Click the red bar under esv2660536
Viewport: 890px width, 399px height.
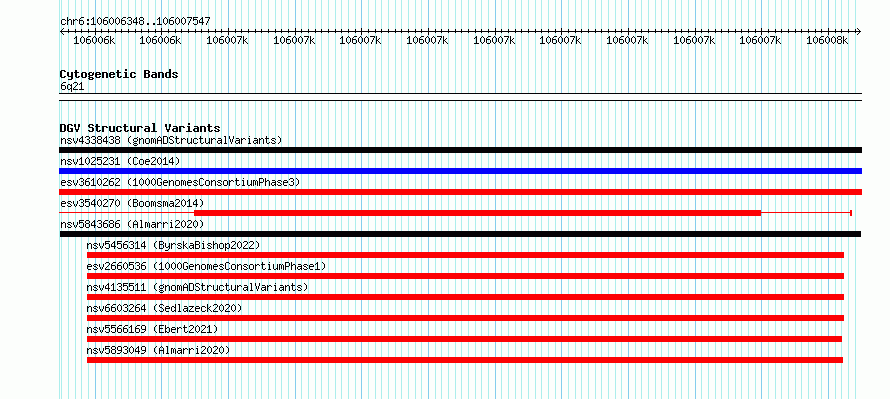click(x=465, y=276)
